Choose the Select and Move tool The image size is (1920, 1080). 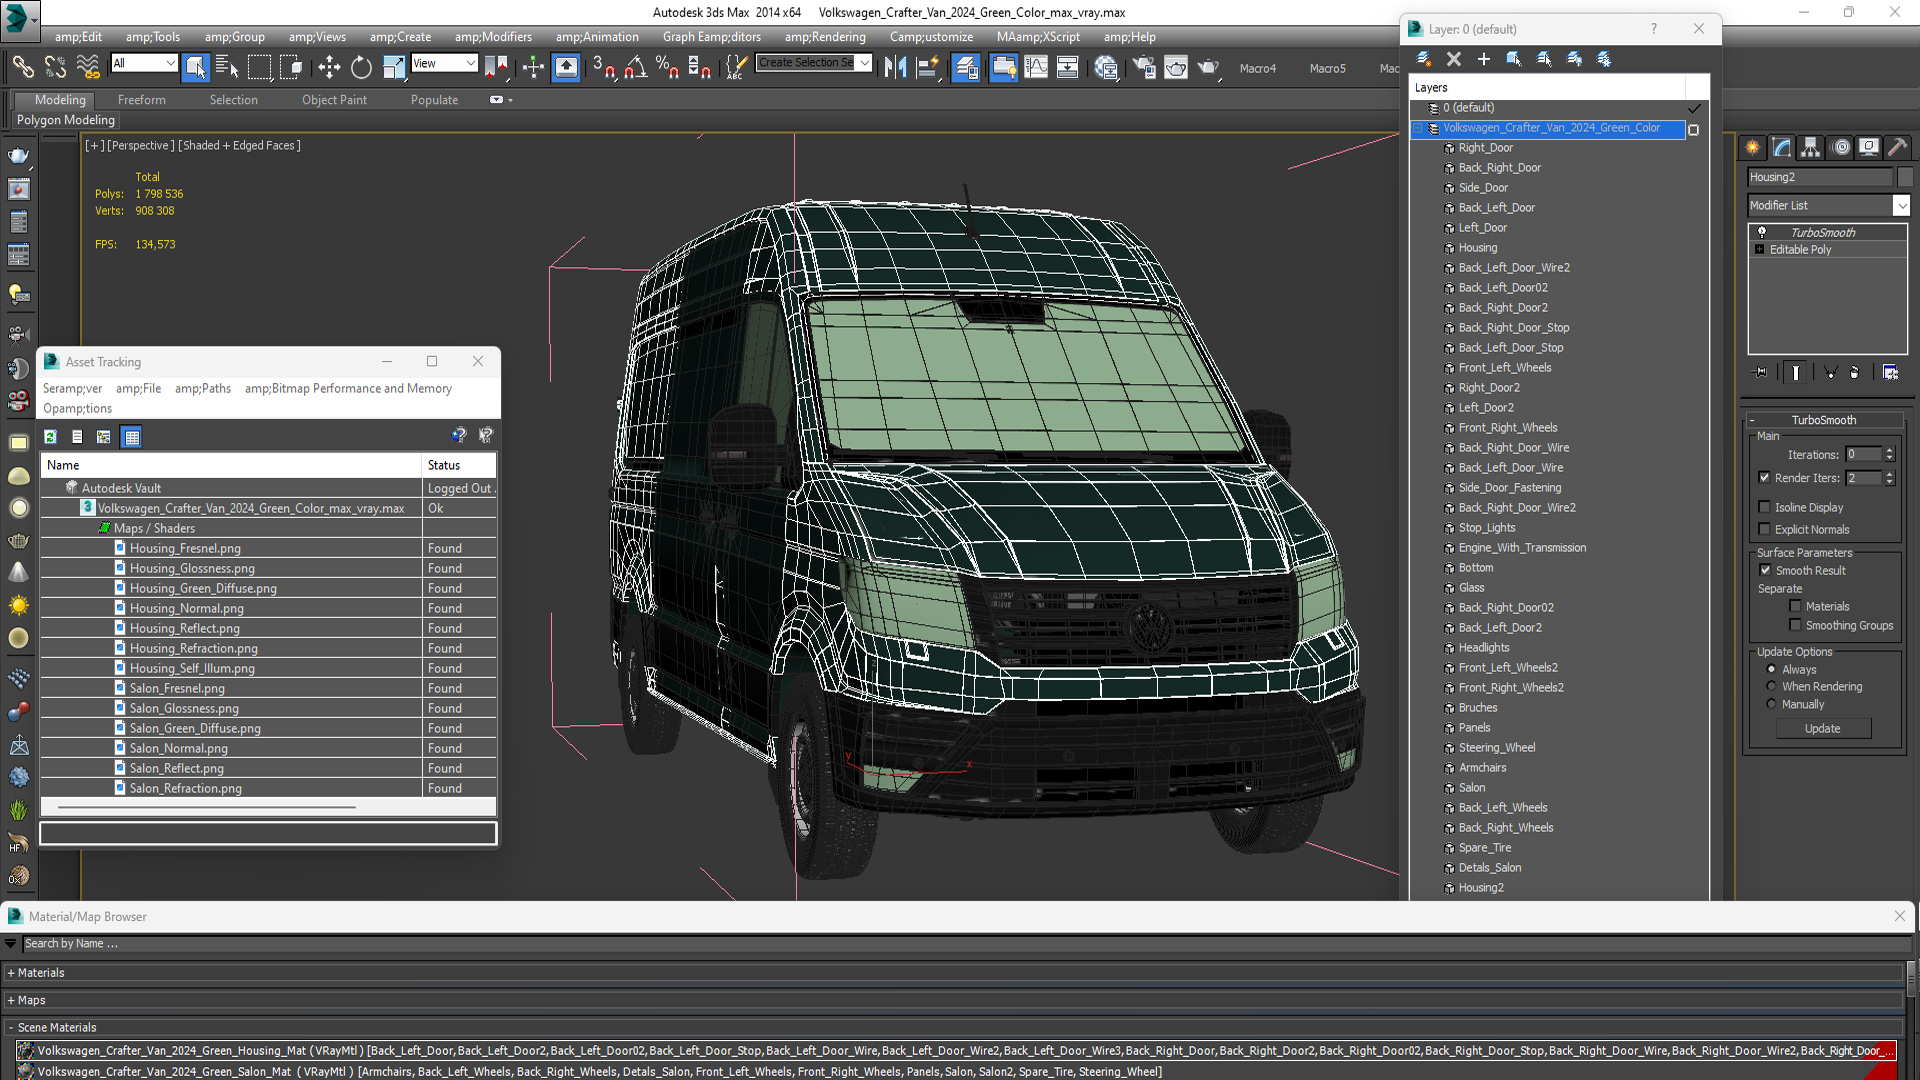(329, 67)
